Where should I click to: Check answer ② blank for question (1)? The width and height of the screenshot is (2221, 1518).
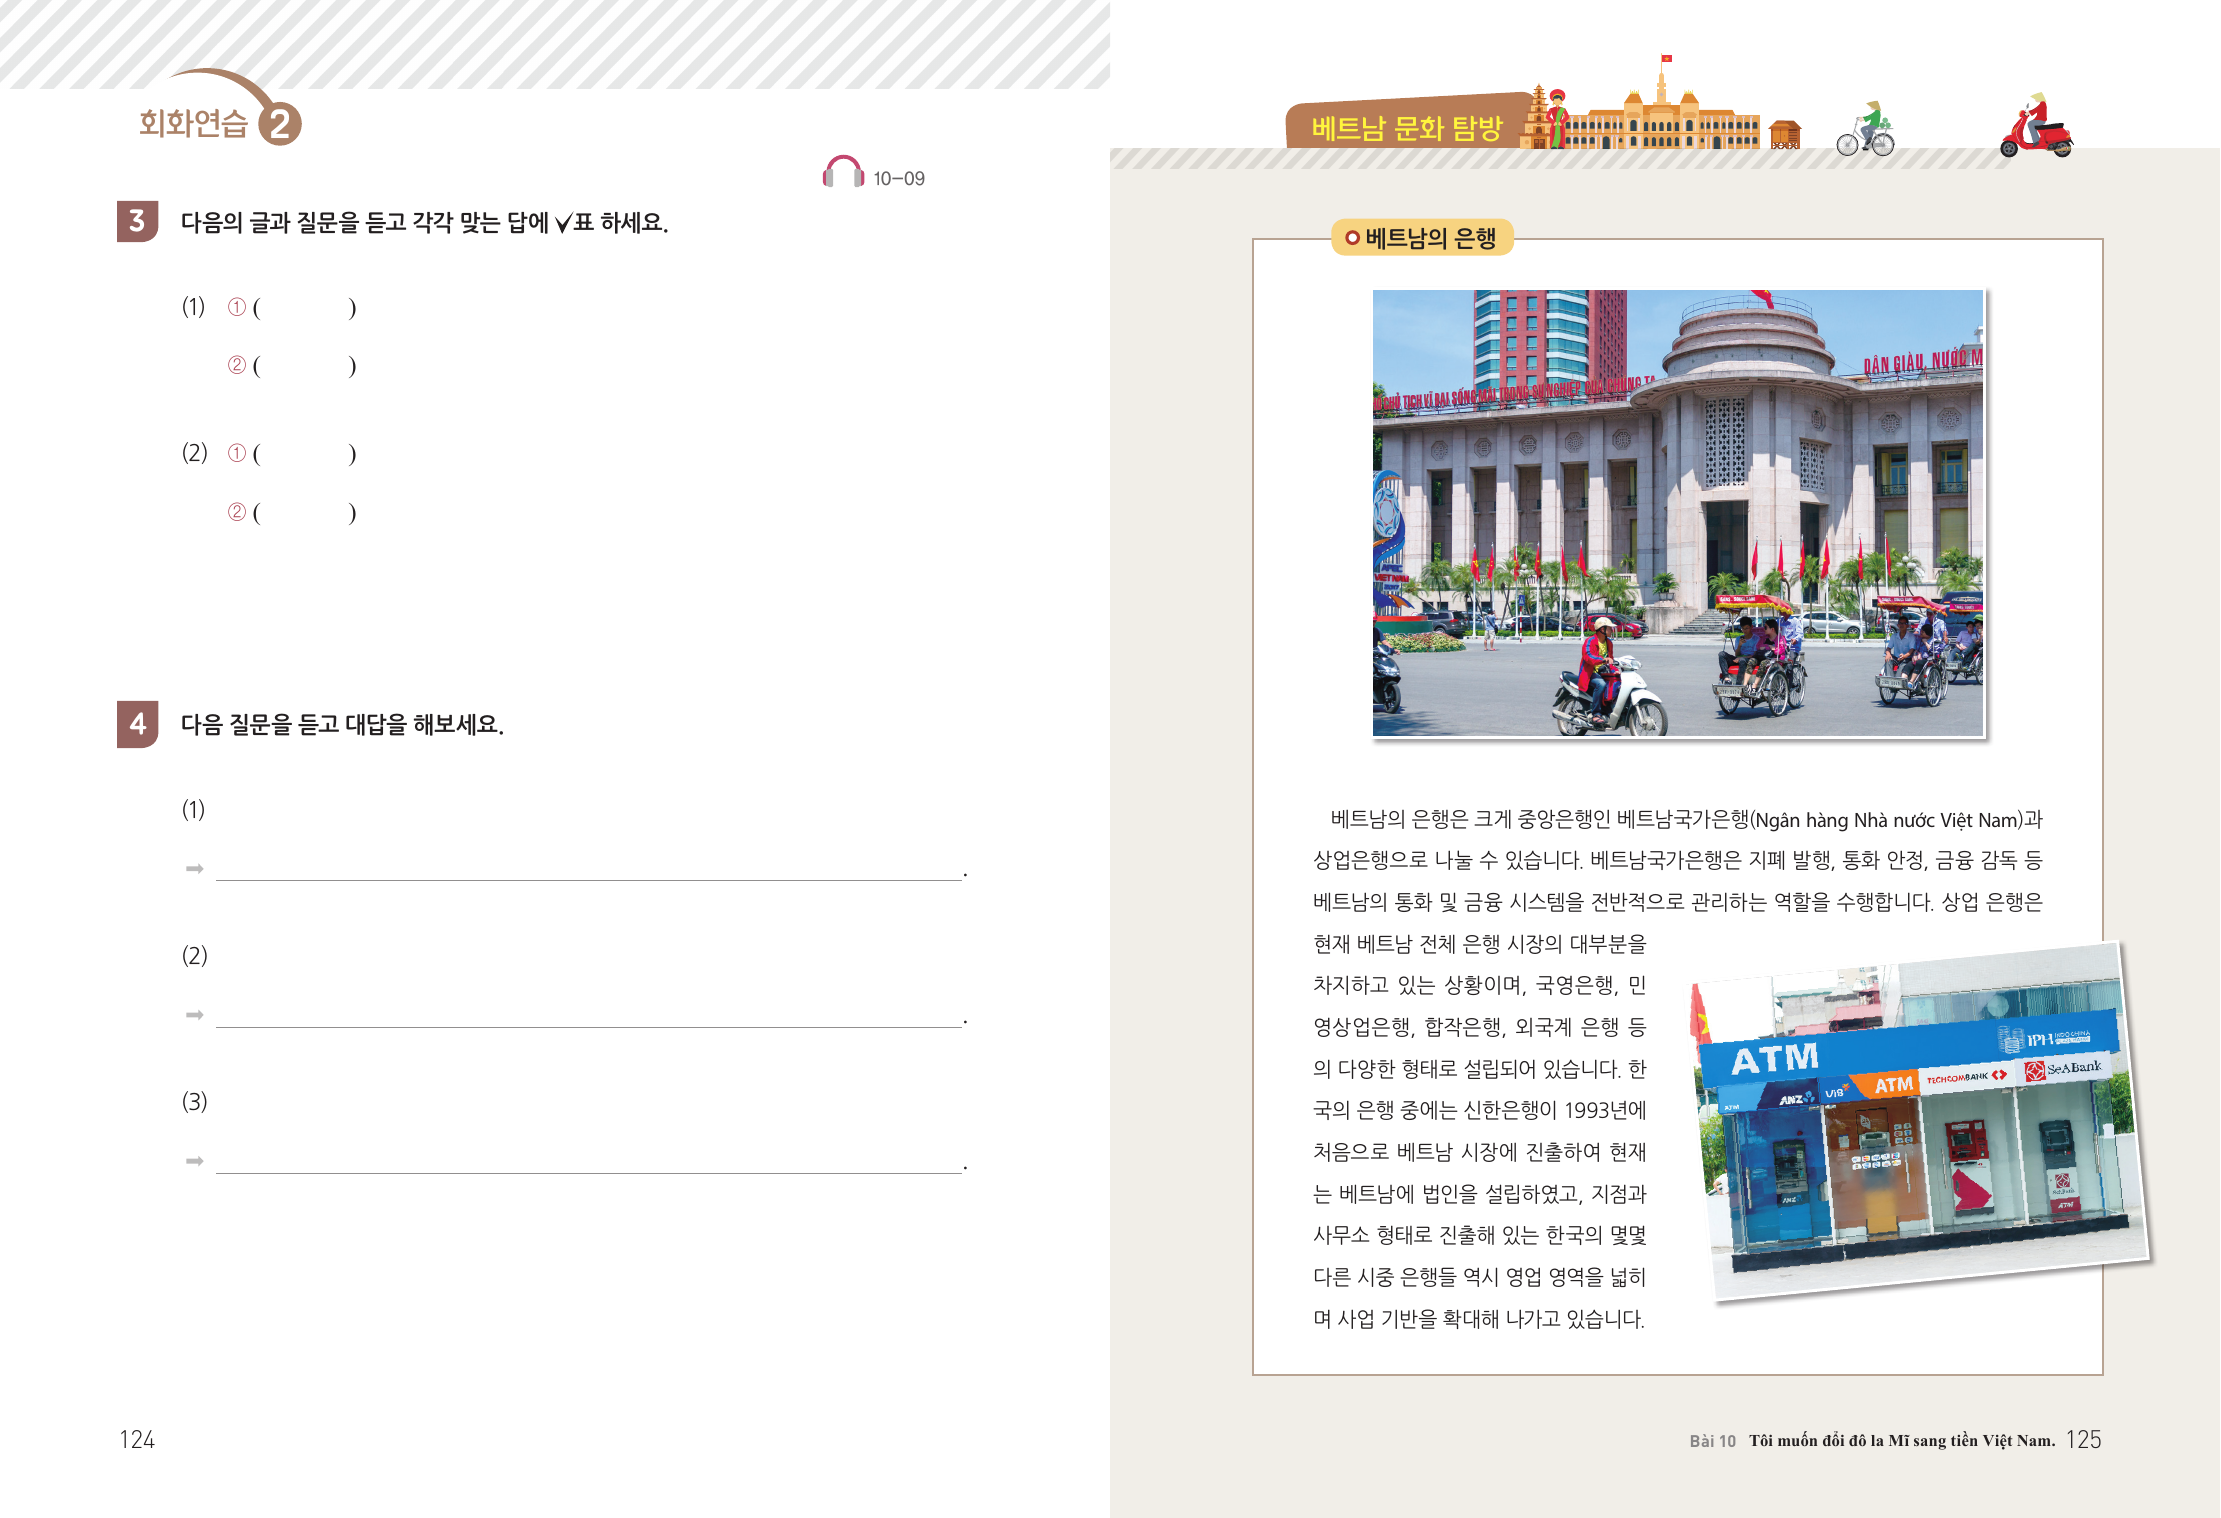click(304, 366)
